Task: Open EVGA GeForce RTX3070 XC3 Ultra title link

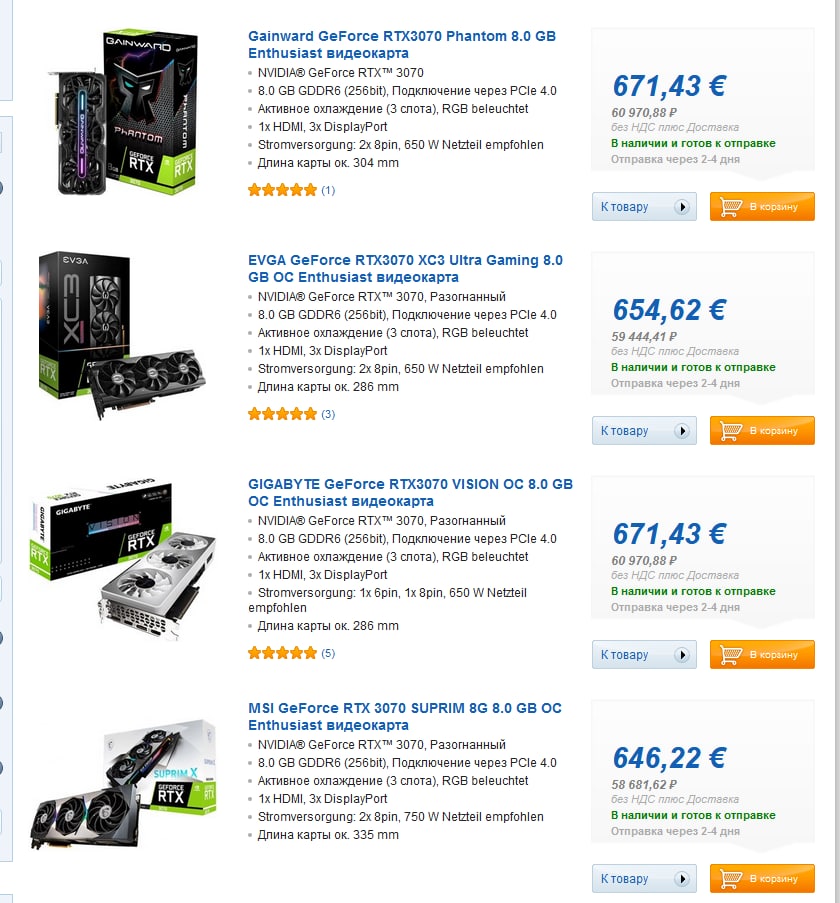Action: click(405, 268)
